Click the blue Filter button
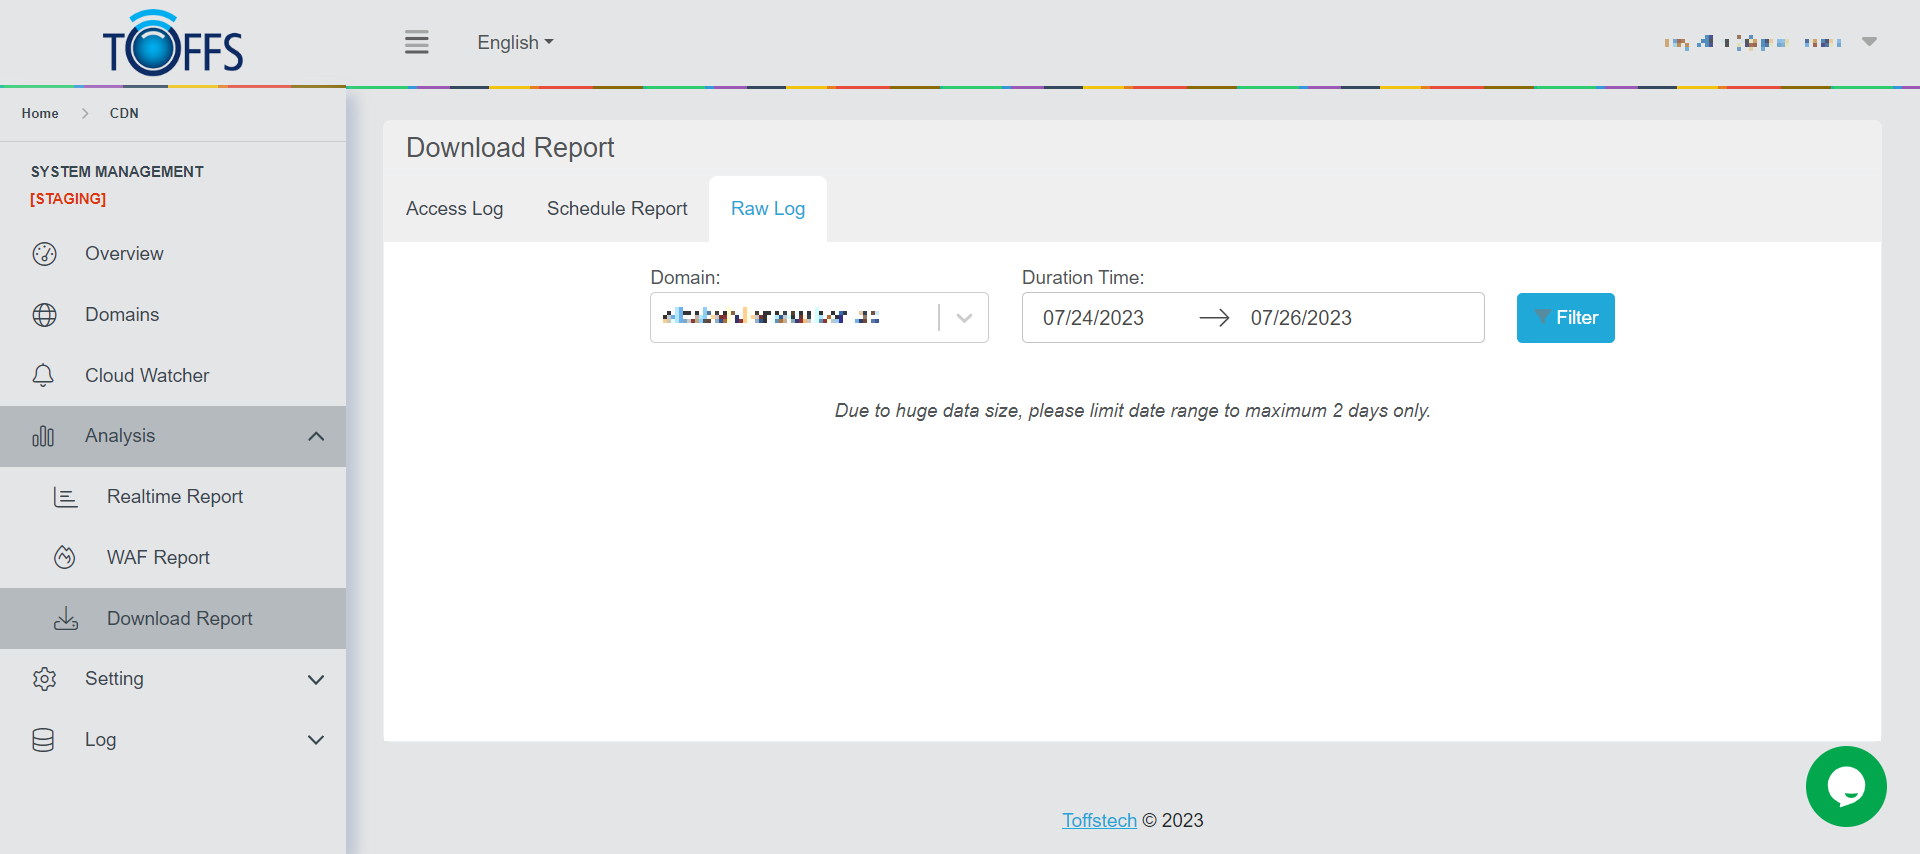The width and height of the screenshot is (1920, 854). [1565, 318]
